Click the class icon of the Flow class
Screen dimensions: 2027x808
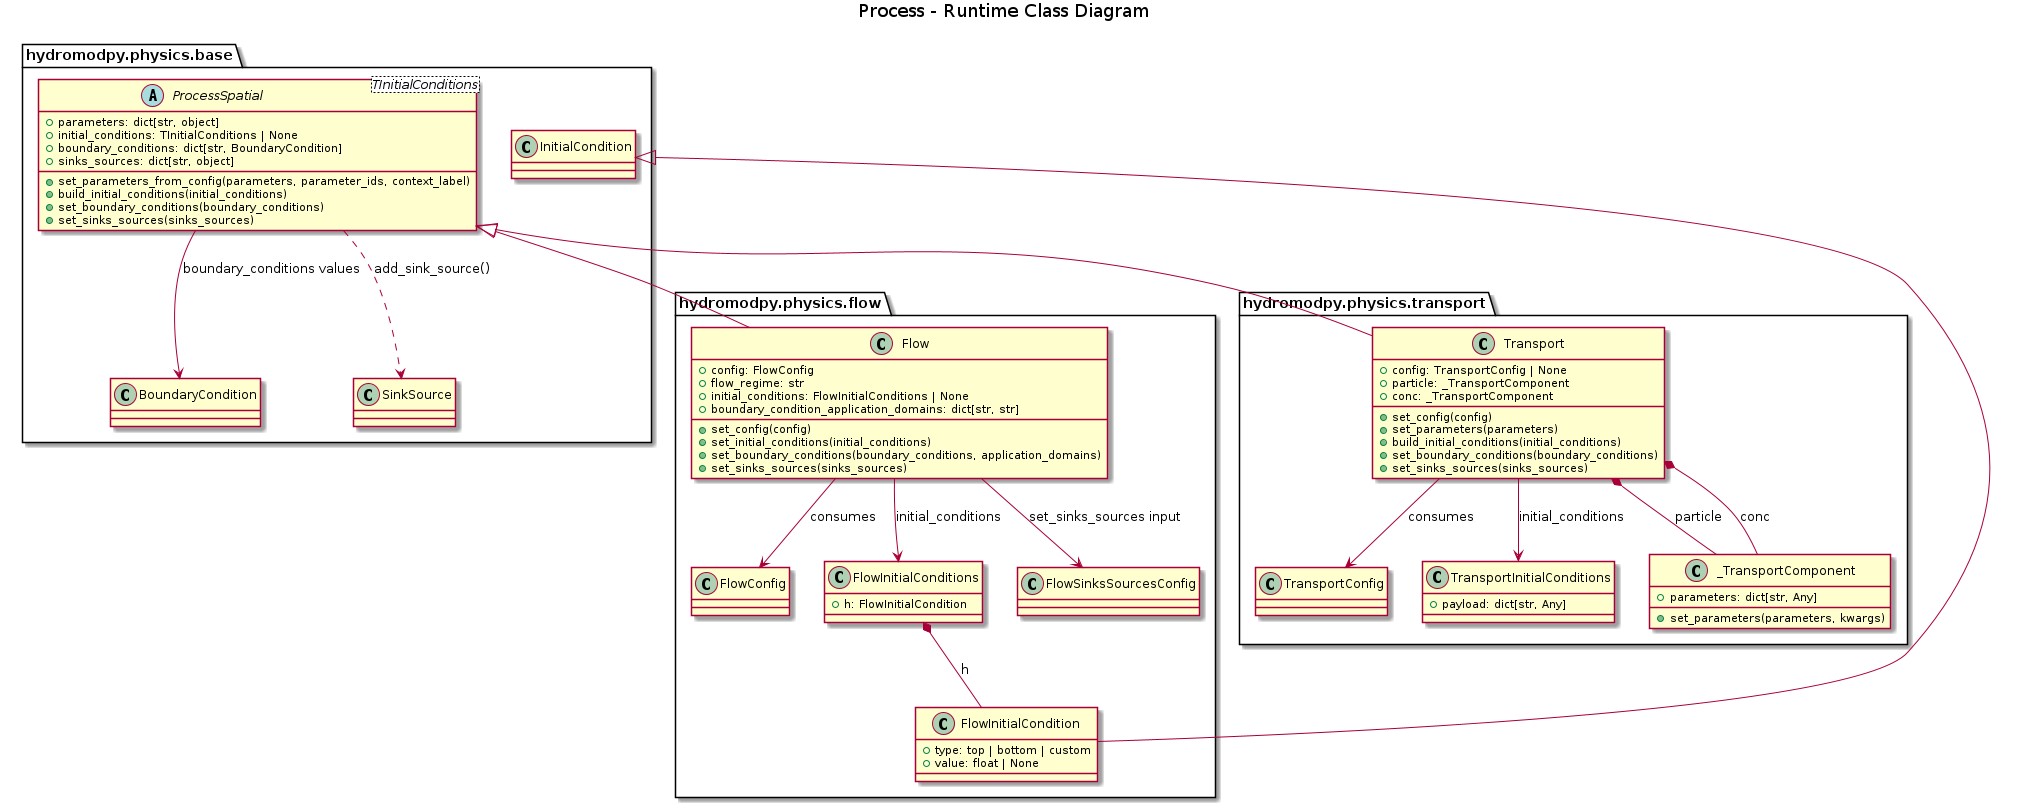881,343
